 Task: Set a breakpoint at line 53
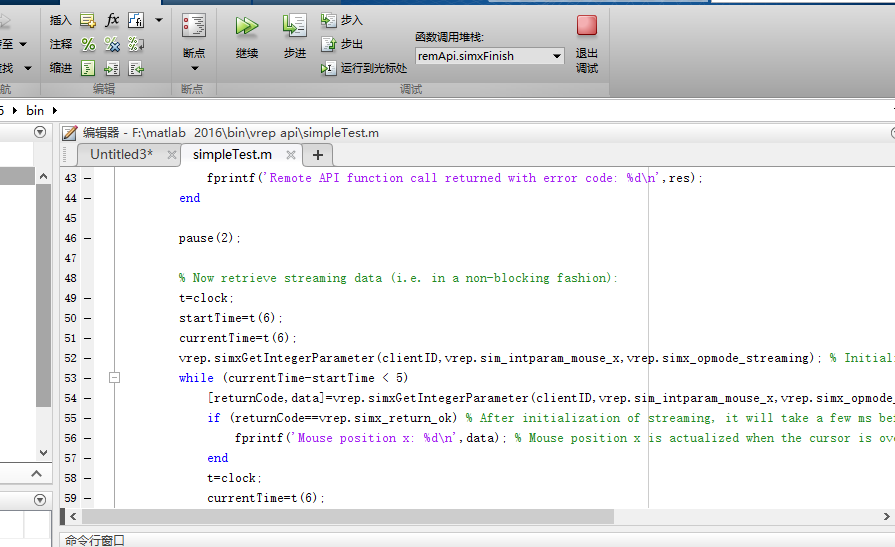click(87, 378)
